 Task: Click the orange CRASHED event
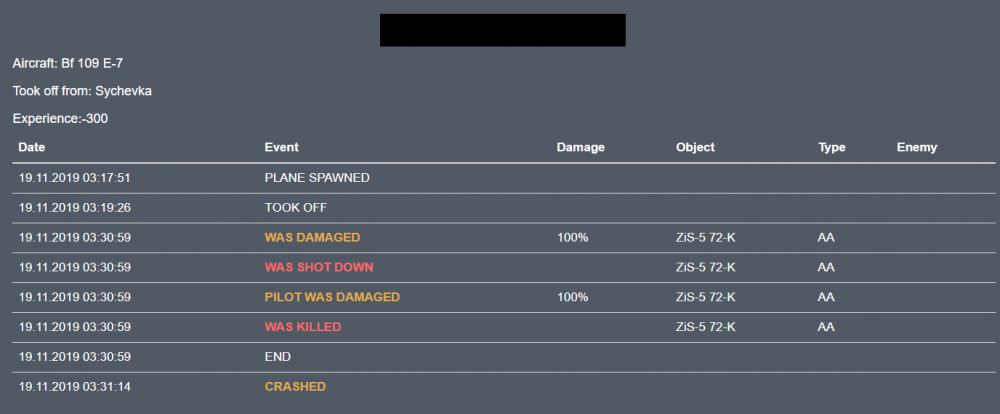tap(295, 387)
